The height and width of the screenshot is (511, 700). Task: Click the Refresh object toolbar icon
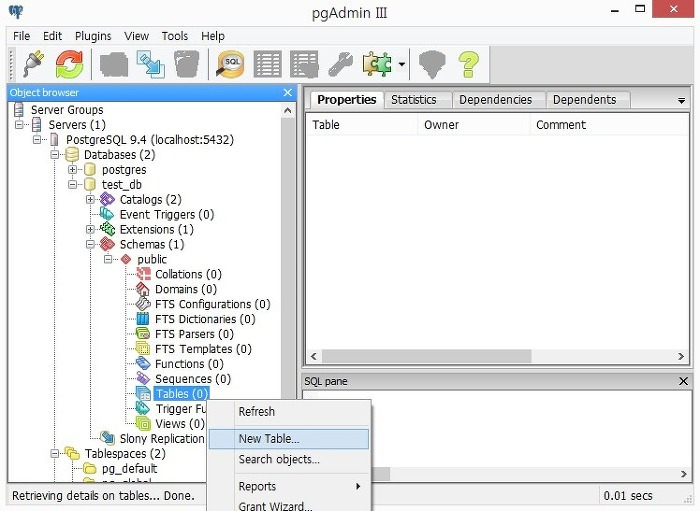point(69,64)
